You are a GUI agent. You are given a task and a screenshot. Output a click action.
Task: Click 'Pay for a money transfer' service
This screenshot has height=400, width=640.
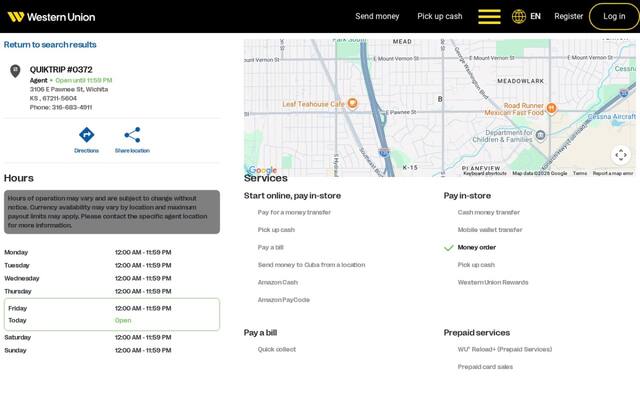tap(294, 212)
